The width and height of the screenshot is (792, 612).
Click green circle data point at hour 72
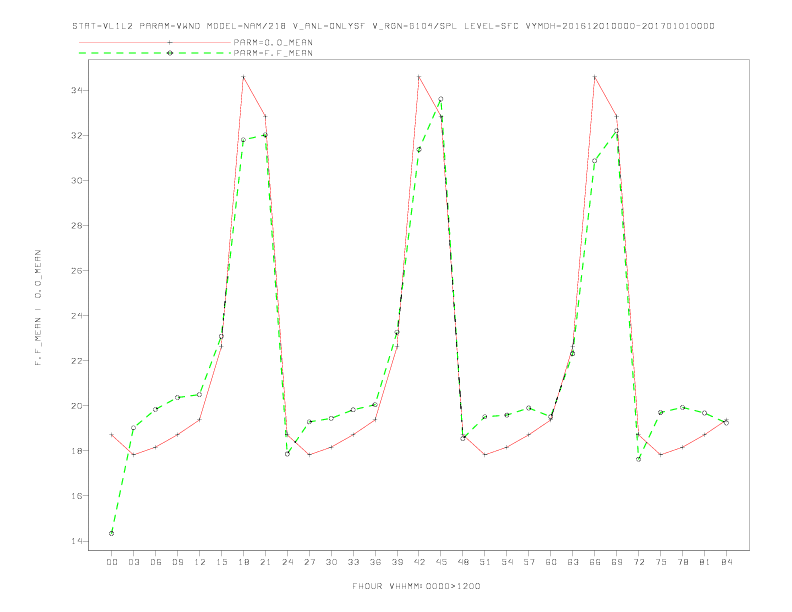tap(639, 460)
